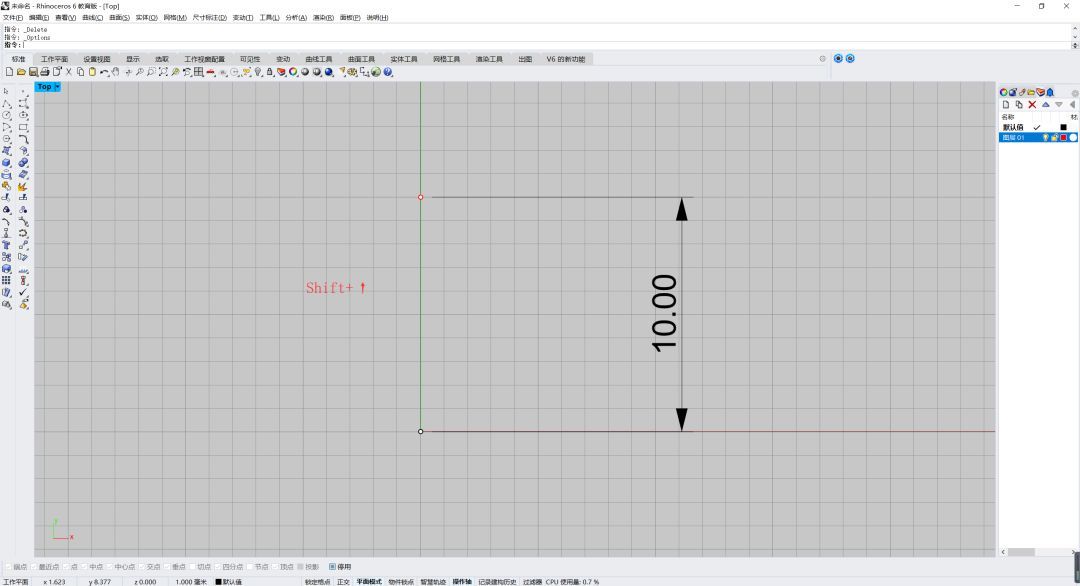Open the 文件(F) menu
This screenshot has height=586, width=1080.
point(13,18)
